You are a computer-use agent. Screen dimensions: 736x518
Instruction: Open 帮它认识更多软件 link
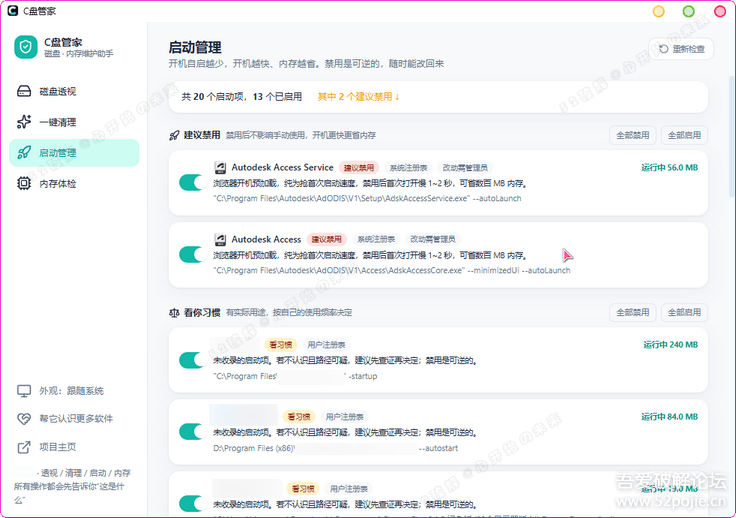click(x=76, y=419)
